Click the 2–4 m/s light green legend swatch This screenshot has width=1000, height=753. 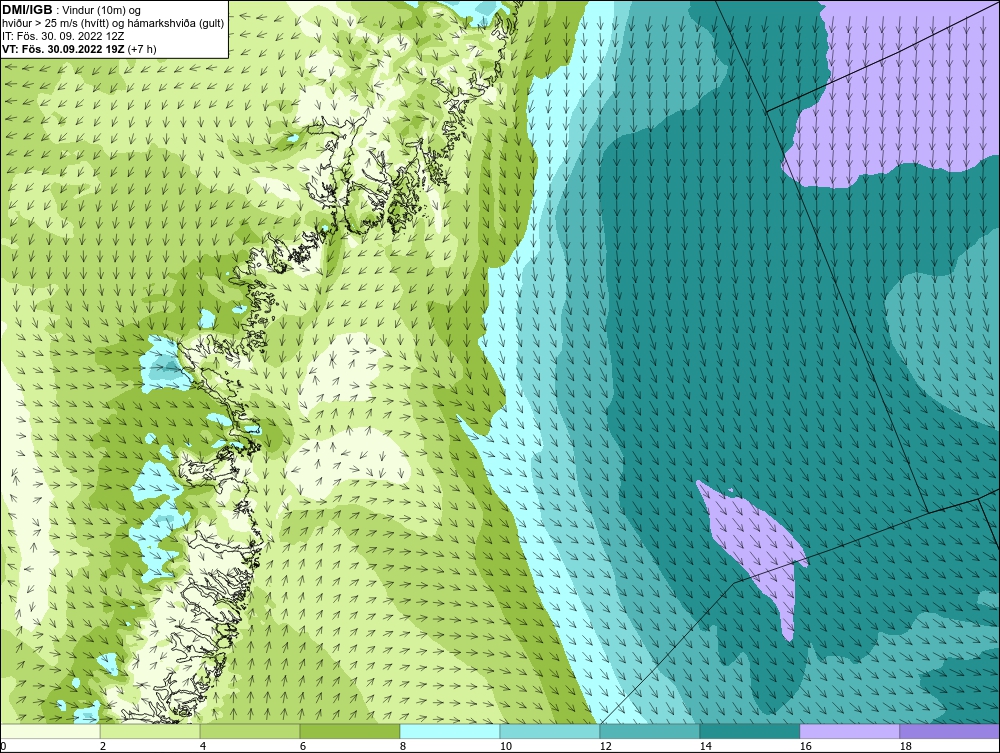pos(150,731)
